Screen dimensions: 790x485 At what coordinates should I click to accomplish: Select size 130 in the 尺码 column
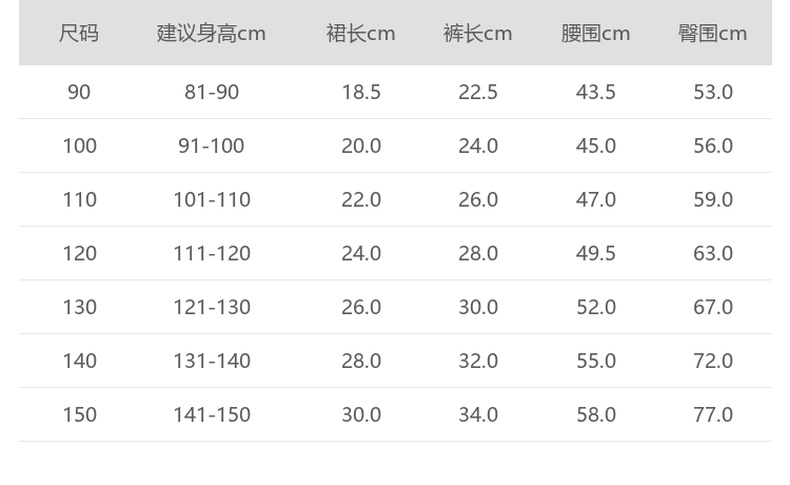(79, 307)
